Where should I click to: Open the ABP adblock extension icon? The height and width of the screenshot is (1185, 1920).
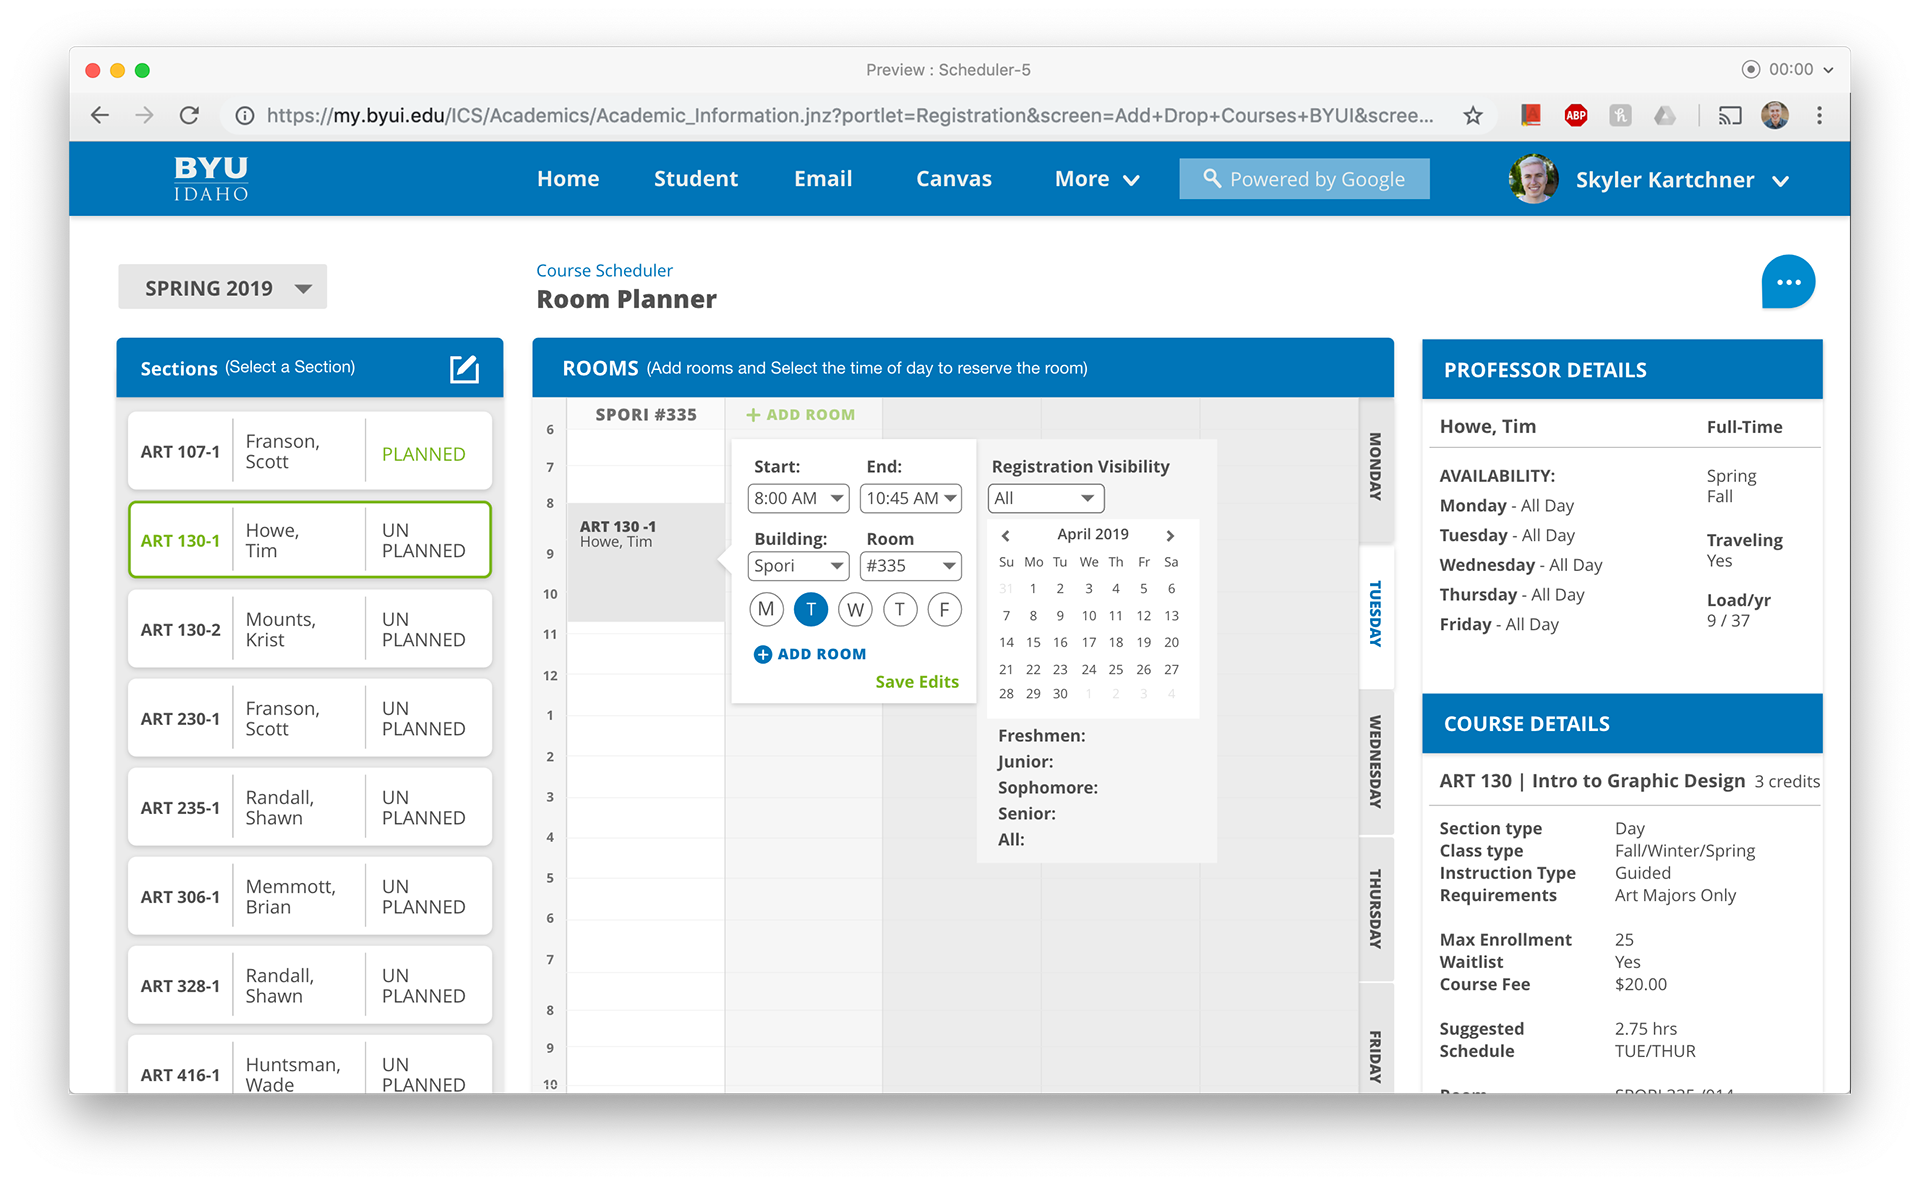pos(1576,115)
